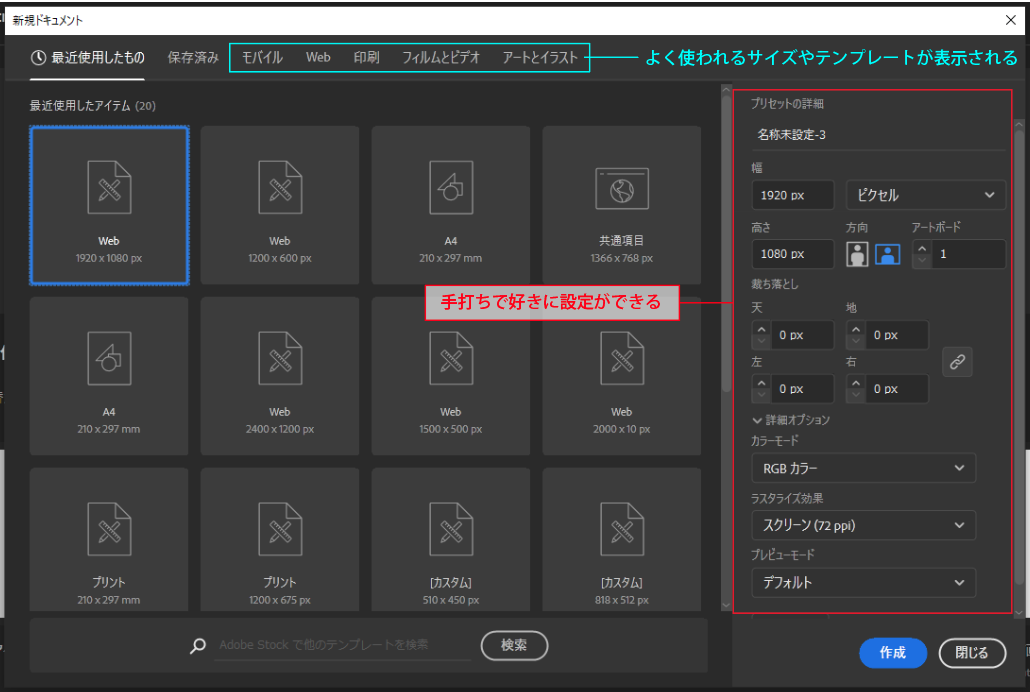Image resolution: width=1030 pixels, height=692 pixels.
Task: Click the chain link icon beside bleed fields
Action: tap(957, 362)
